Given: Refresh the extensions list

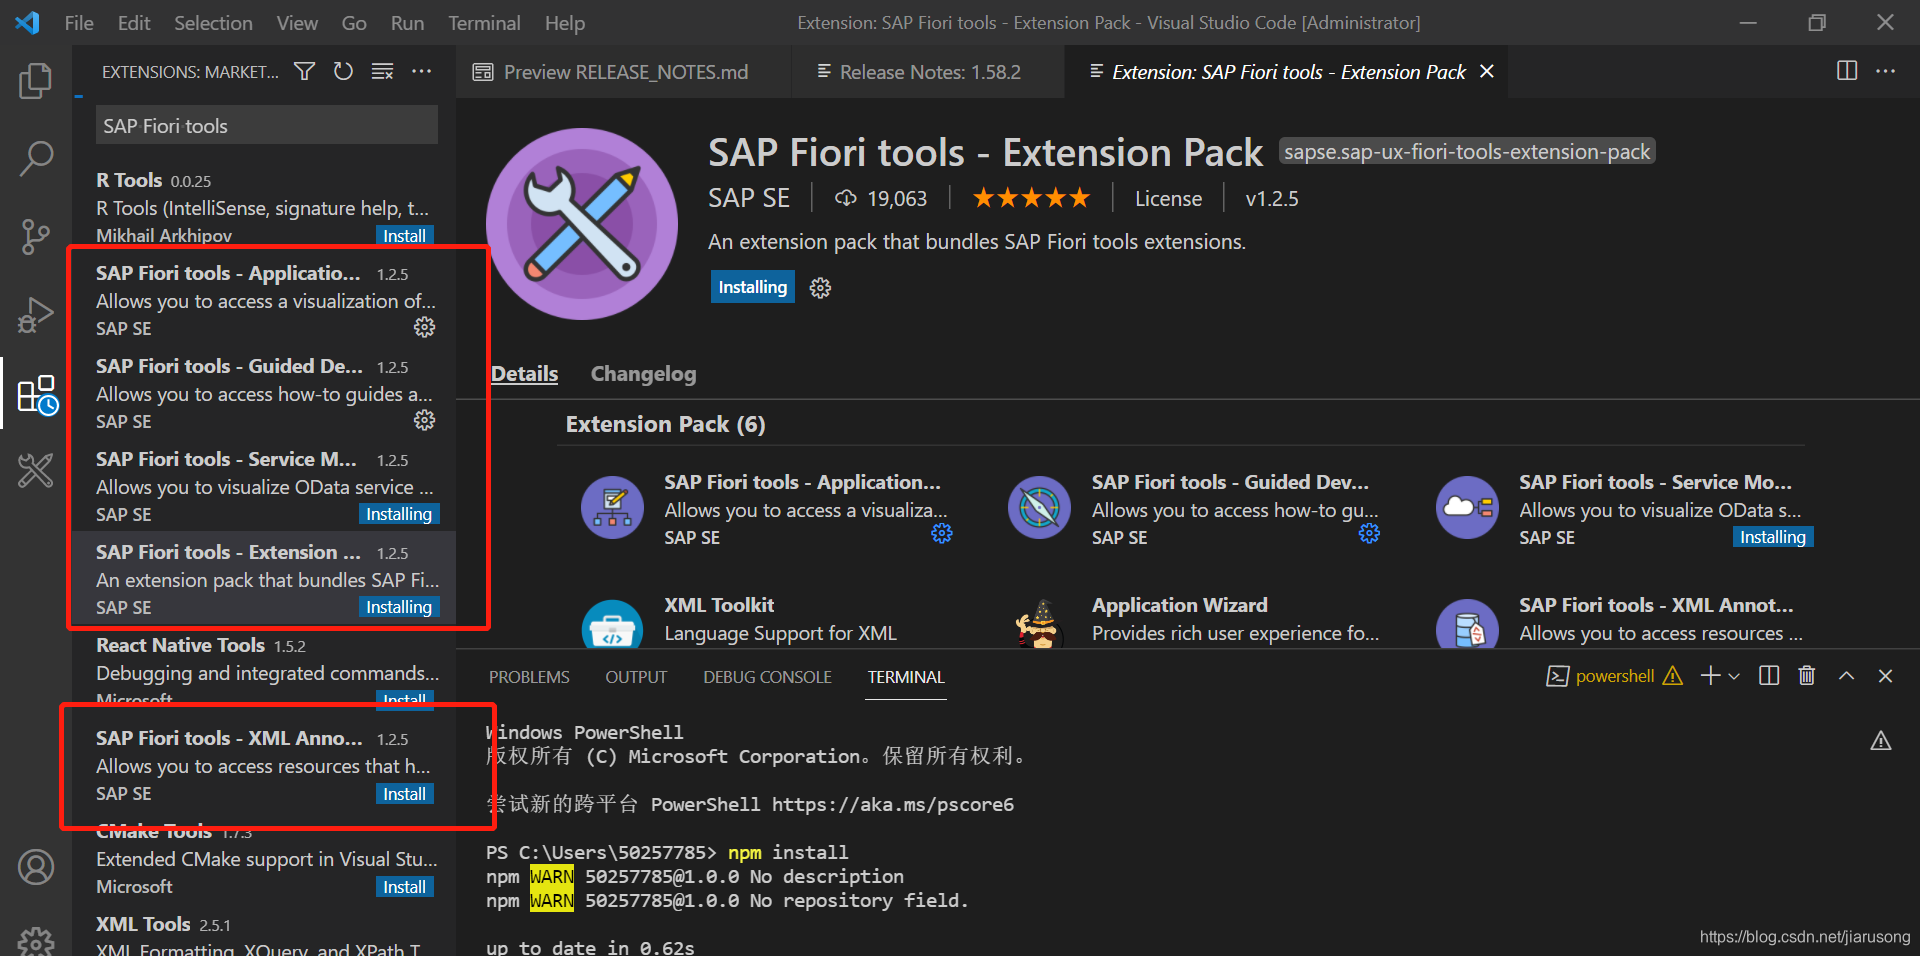Looking at the screenshot, I should pos(343,71).
